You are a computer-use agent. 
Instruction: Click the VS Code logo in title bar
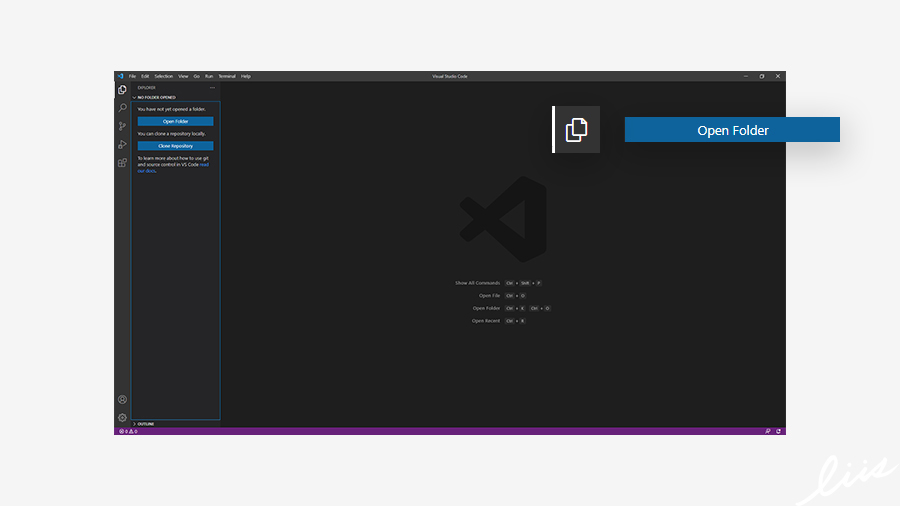[x=120, y=76]
